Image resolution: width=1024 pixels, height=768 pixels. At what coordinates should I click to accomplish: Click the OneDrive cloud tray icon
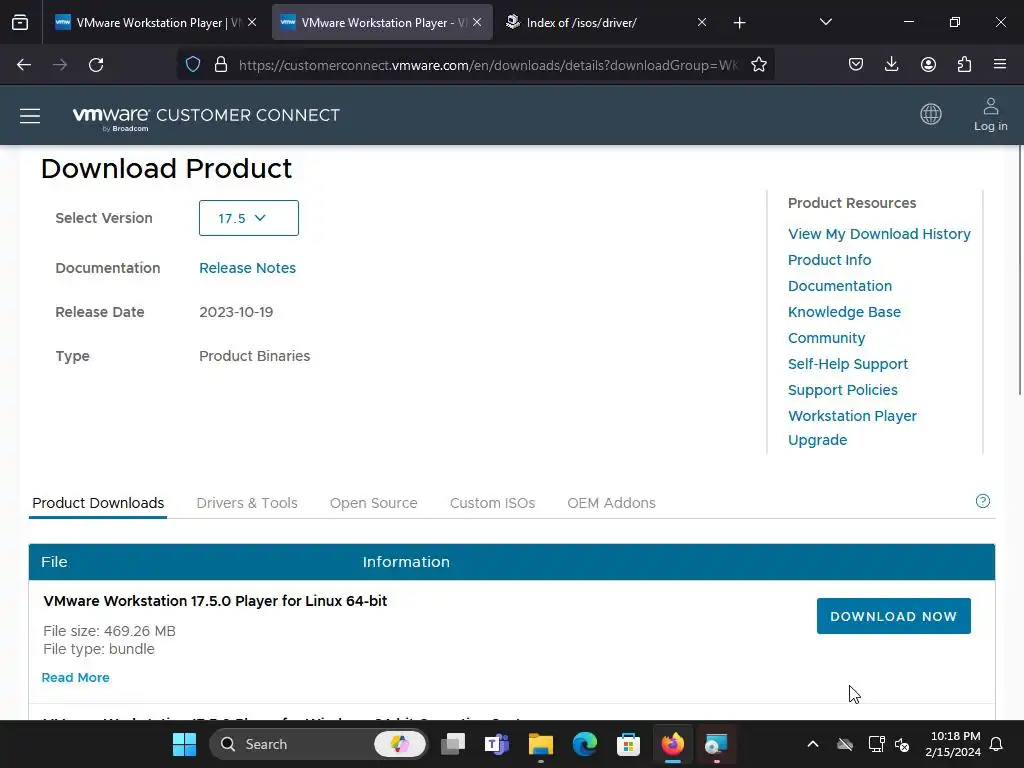[x=845, y=744]
